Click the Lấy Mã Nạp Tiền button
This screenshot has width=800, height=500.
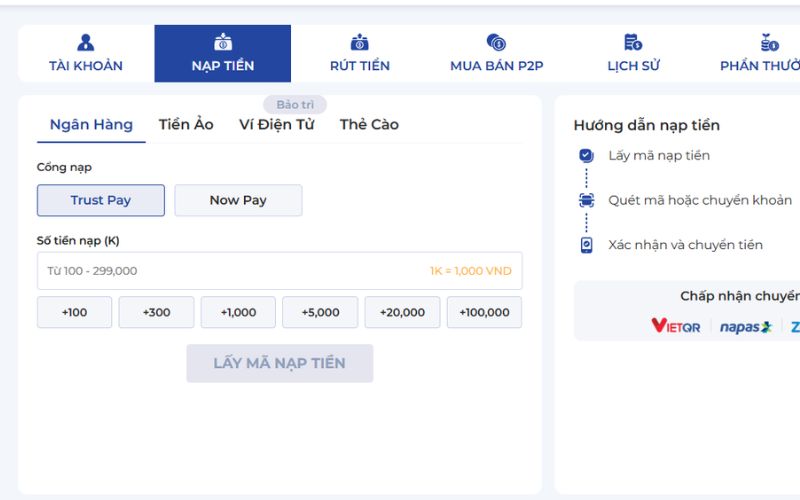coord(280,363)
